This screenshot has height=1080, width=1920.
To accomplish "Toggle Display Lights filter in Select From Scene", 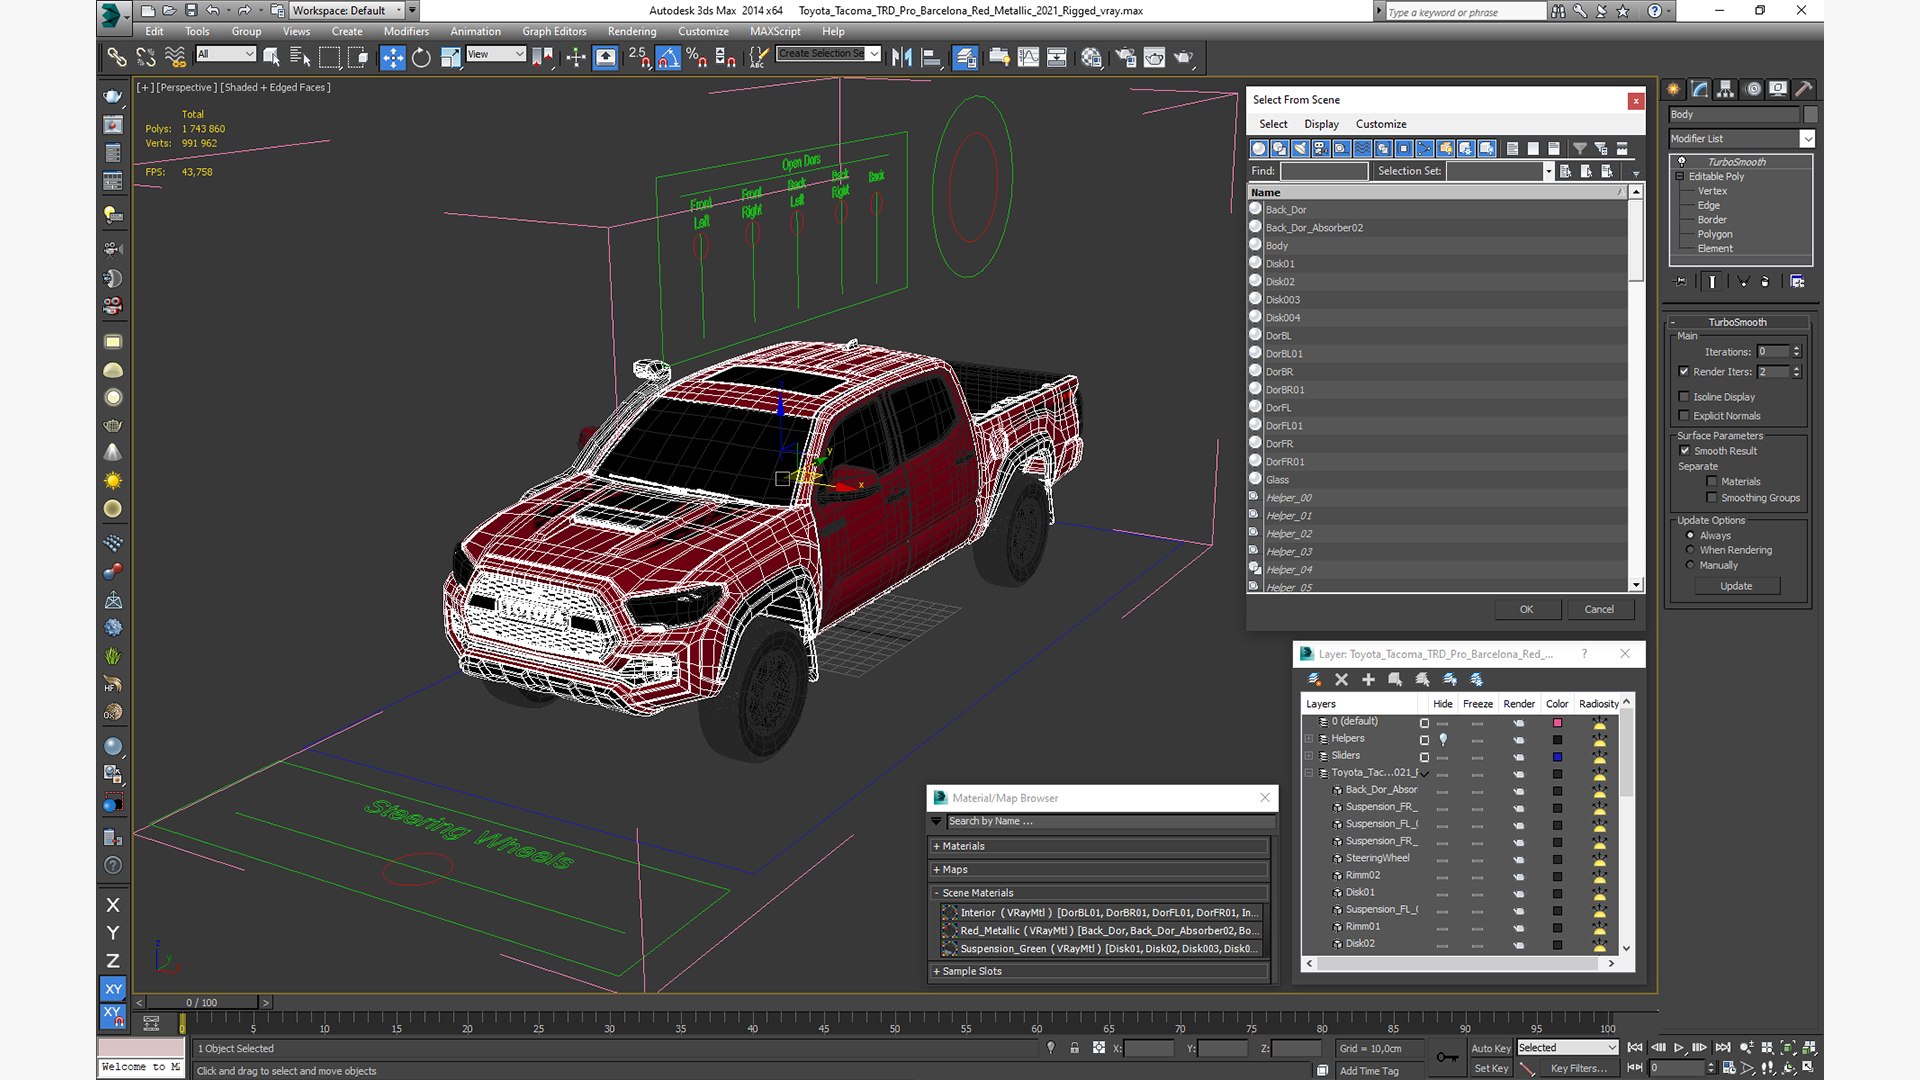I will coord(1300,148).
